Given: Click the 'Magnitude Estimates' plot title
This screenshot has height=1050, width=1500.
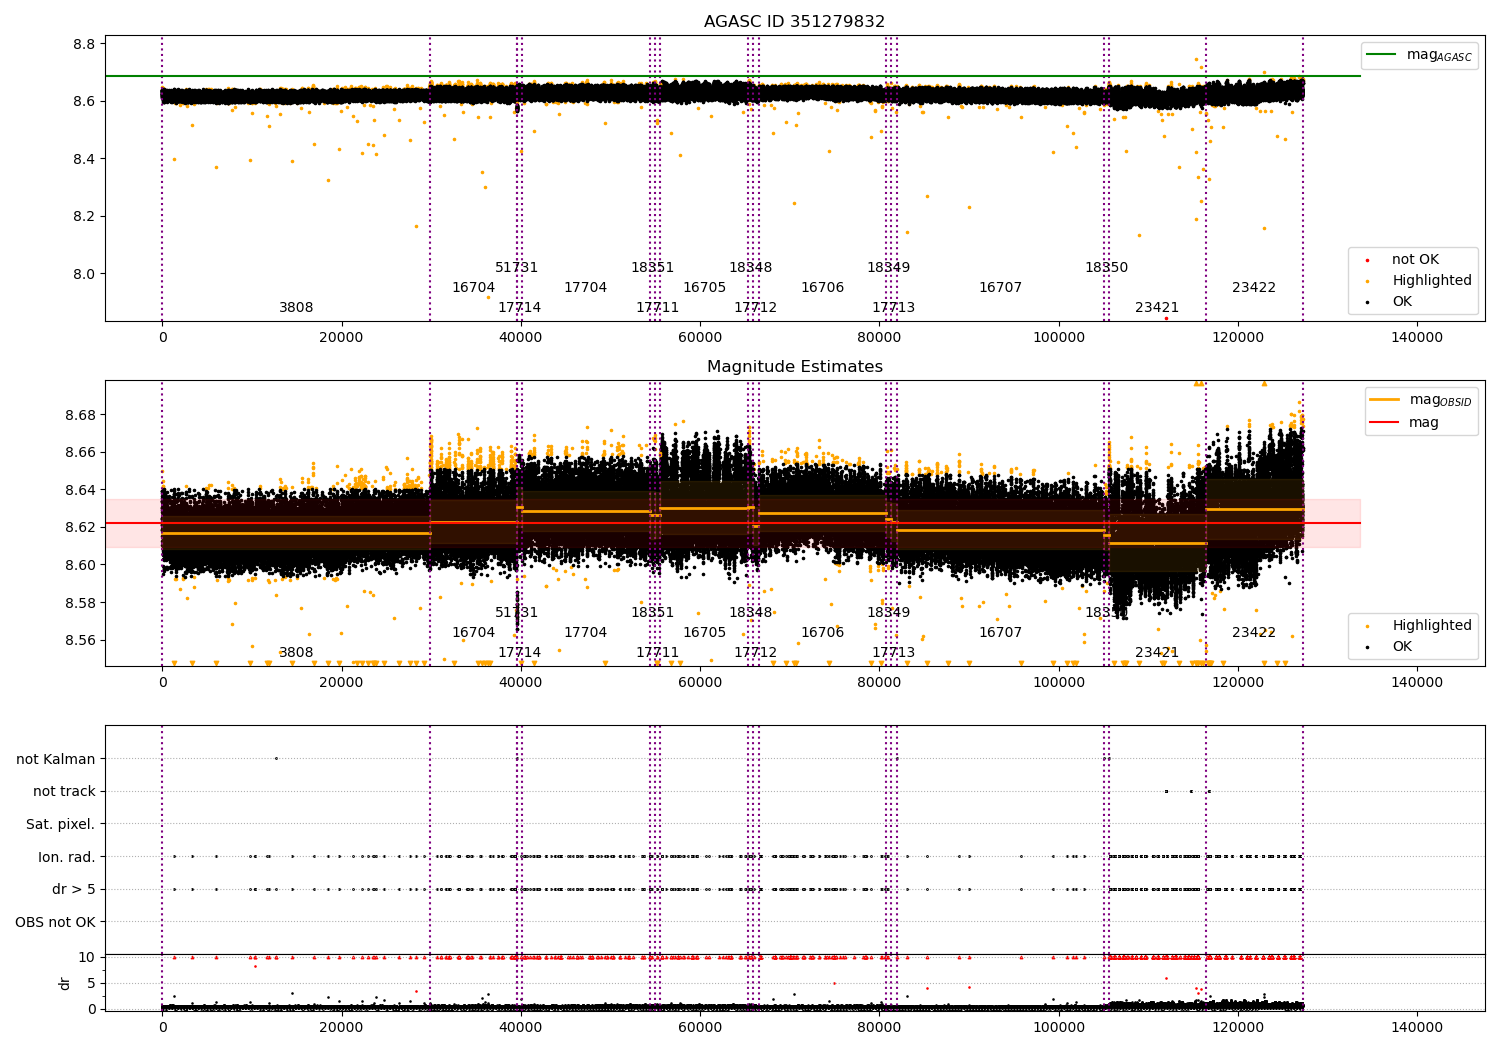Looking at the screenshot, I should coord(794,367).
